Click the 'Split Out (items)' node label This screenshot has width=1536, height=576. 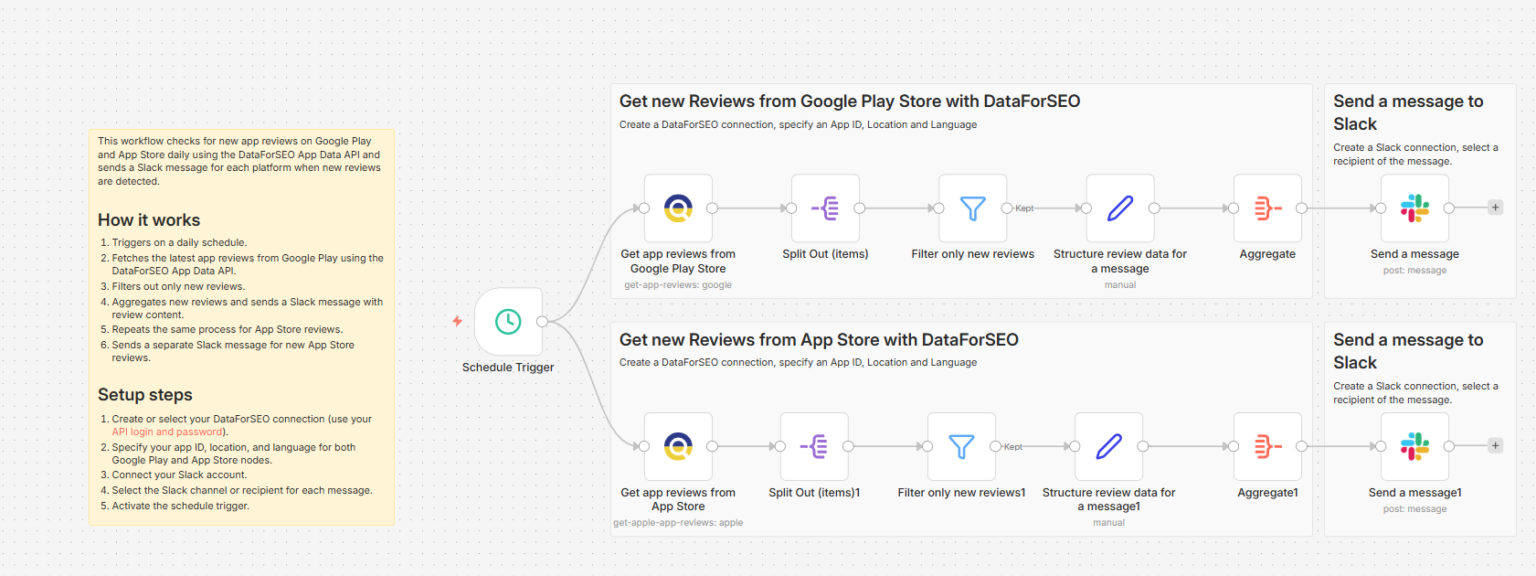point(825,254)
